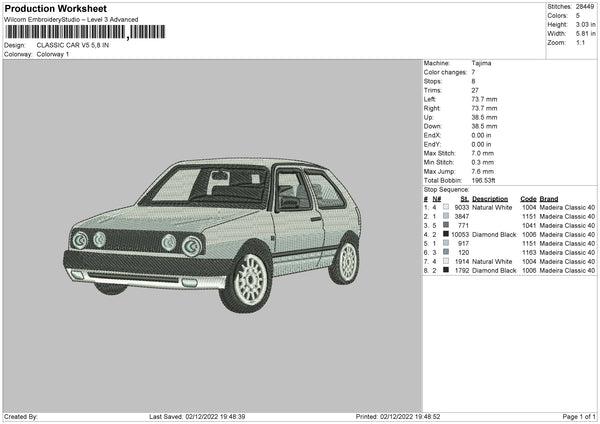Click the Description column header

[x=490, y=198]
